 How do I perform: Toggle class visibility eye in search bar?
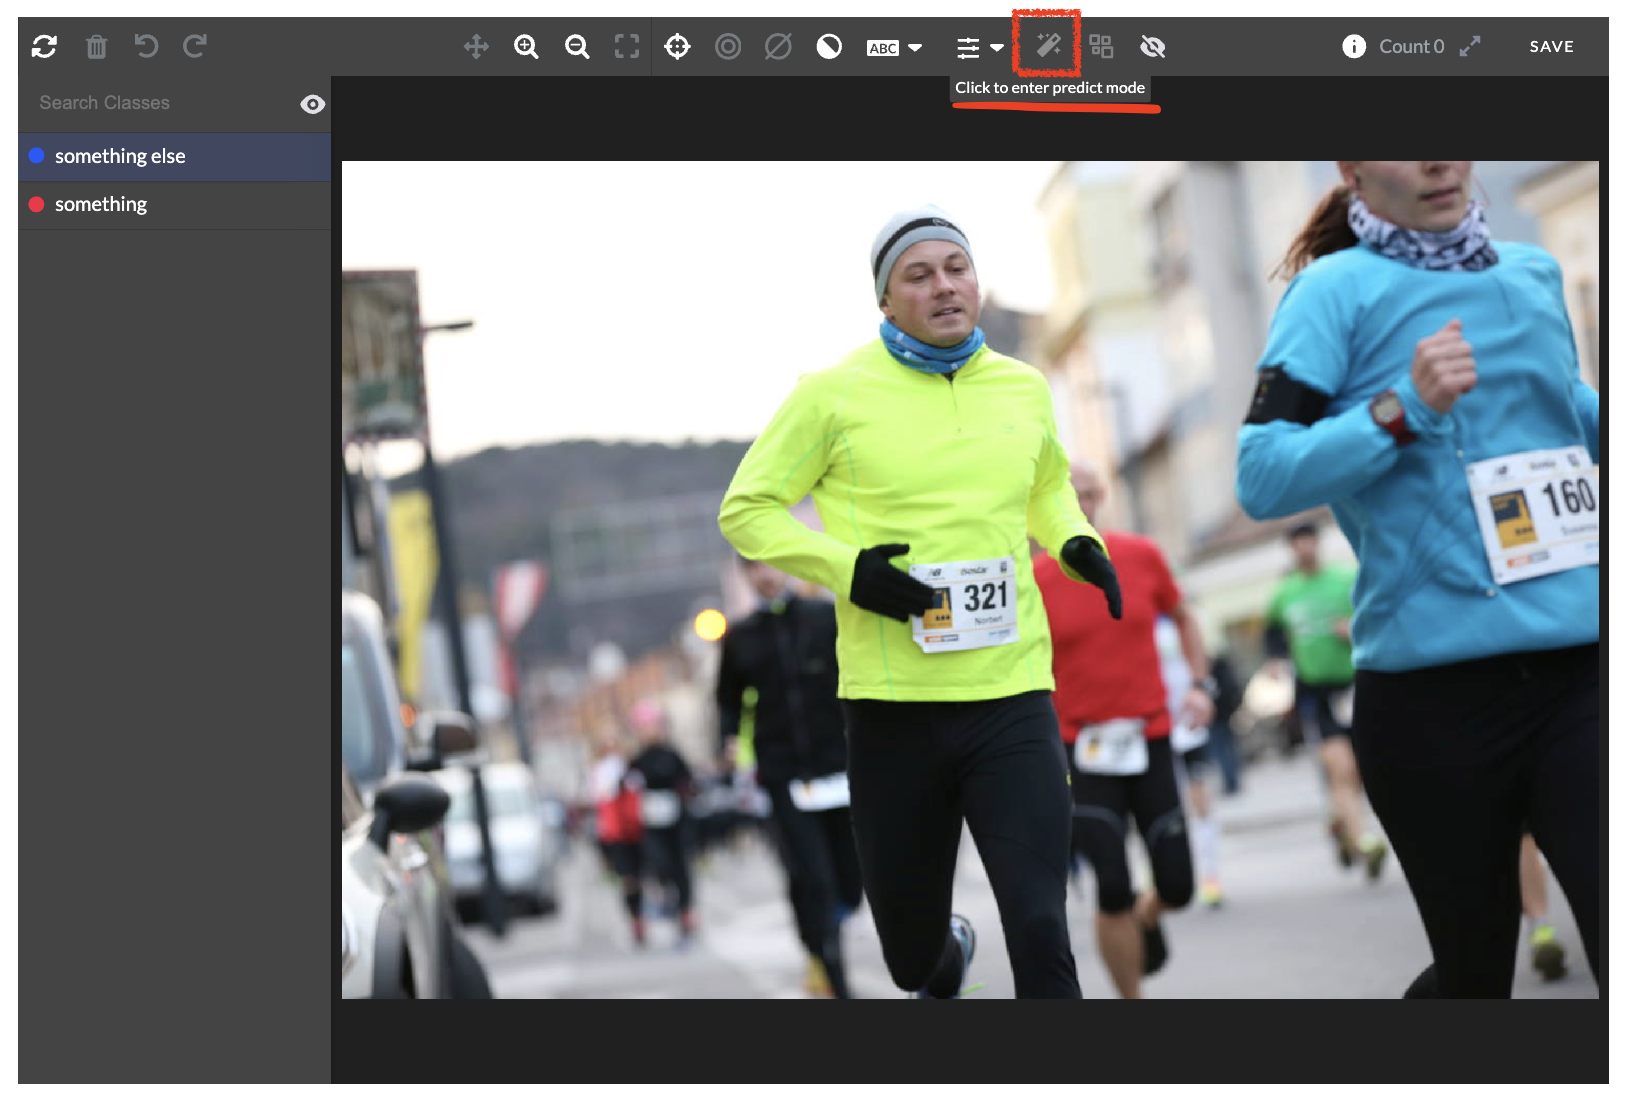[x=312, y=104]
